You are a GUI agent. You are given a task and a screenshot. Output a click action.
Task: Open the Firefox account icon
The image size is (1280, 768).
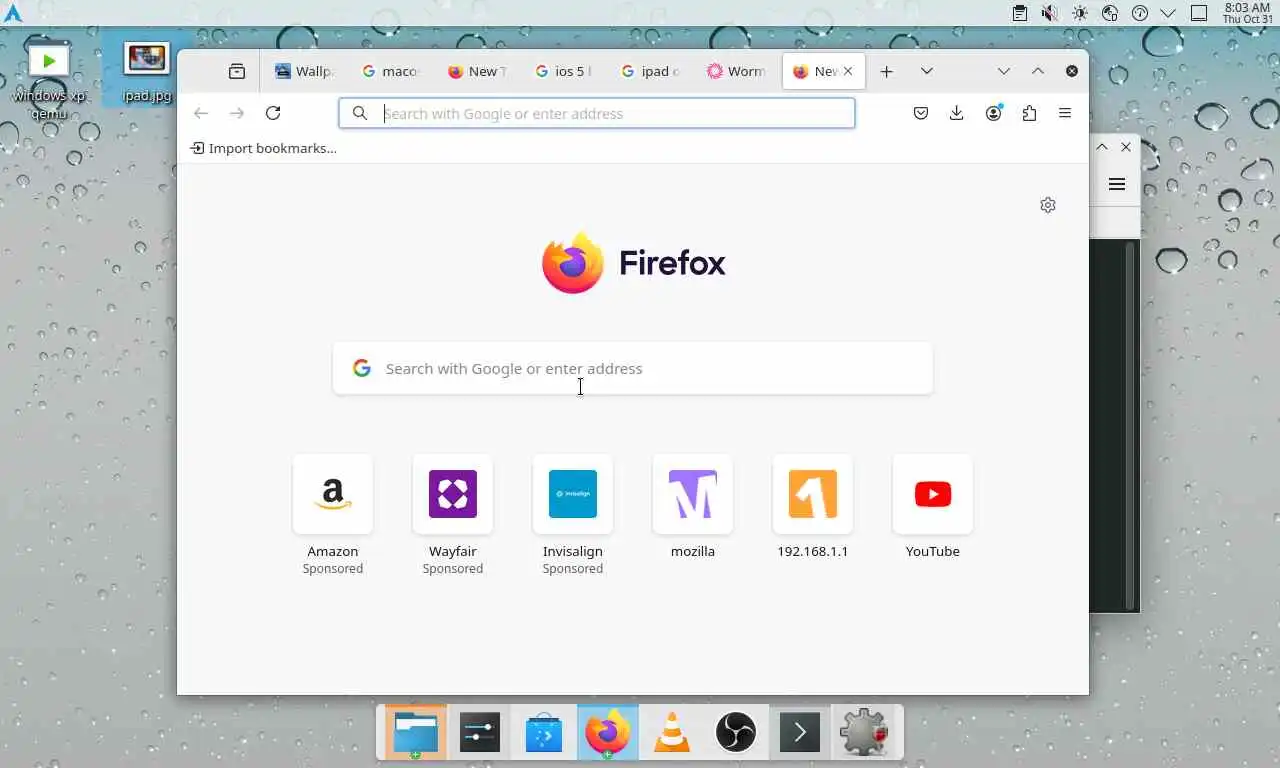coord(993,113)
